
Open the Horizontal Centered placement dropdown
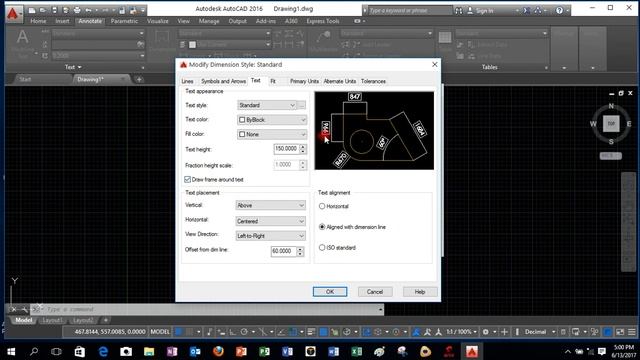coord(271,221)
